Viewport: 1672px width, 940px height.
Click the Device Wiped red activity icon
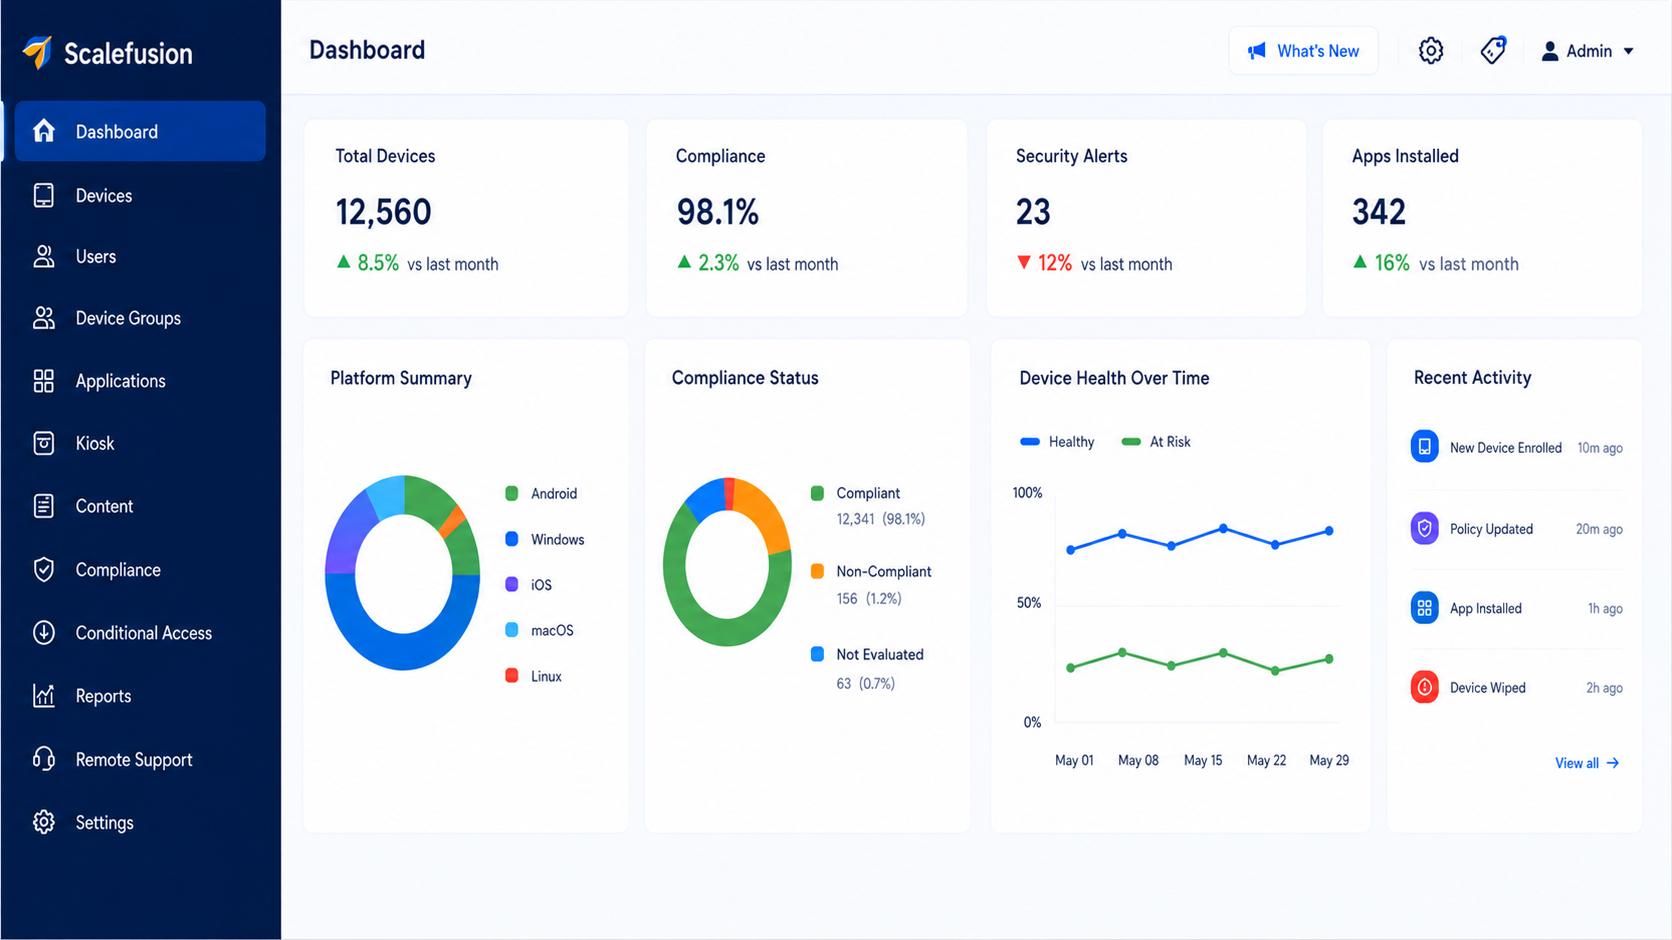pyautogui.click(x=1424, y=687)
